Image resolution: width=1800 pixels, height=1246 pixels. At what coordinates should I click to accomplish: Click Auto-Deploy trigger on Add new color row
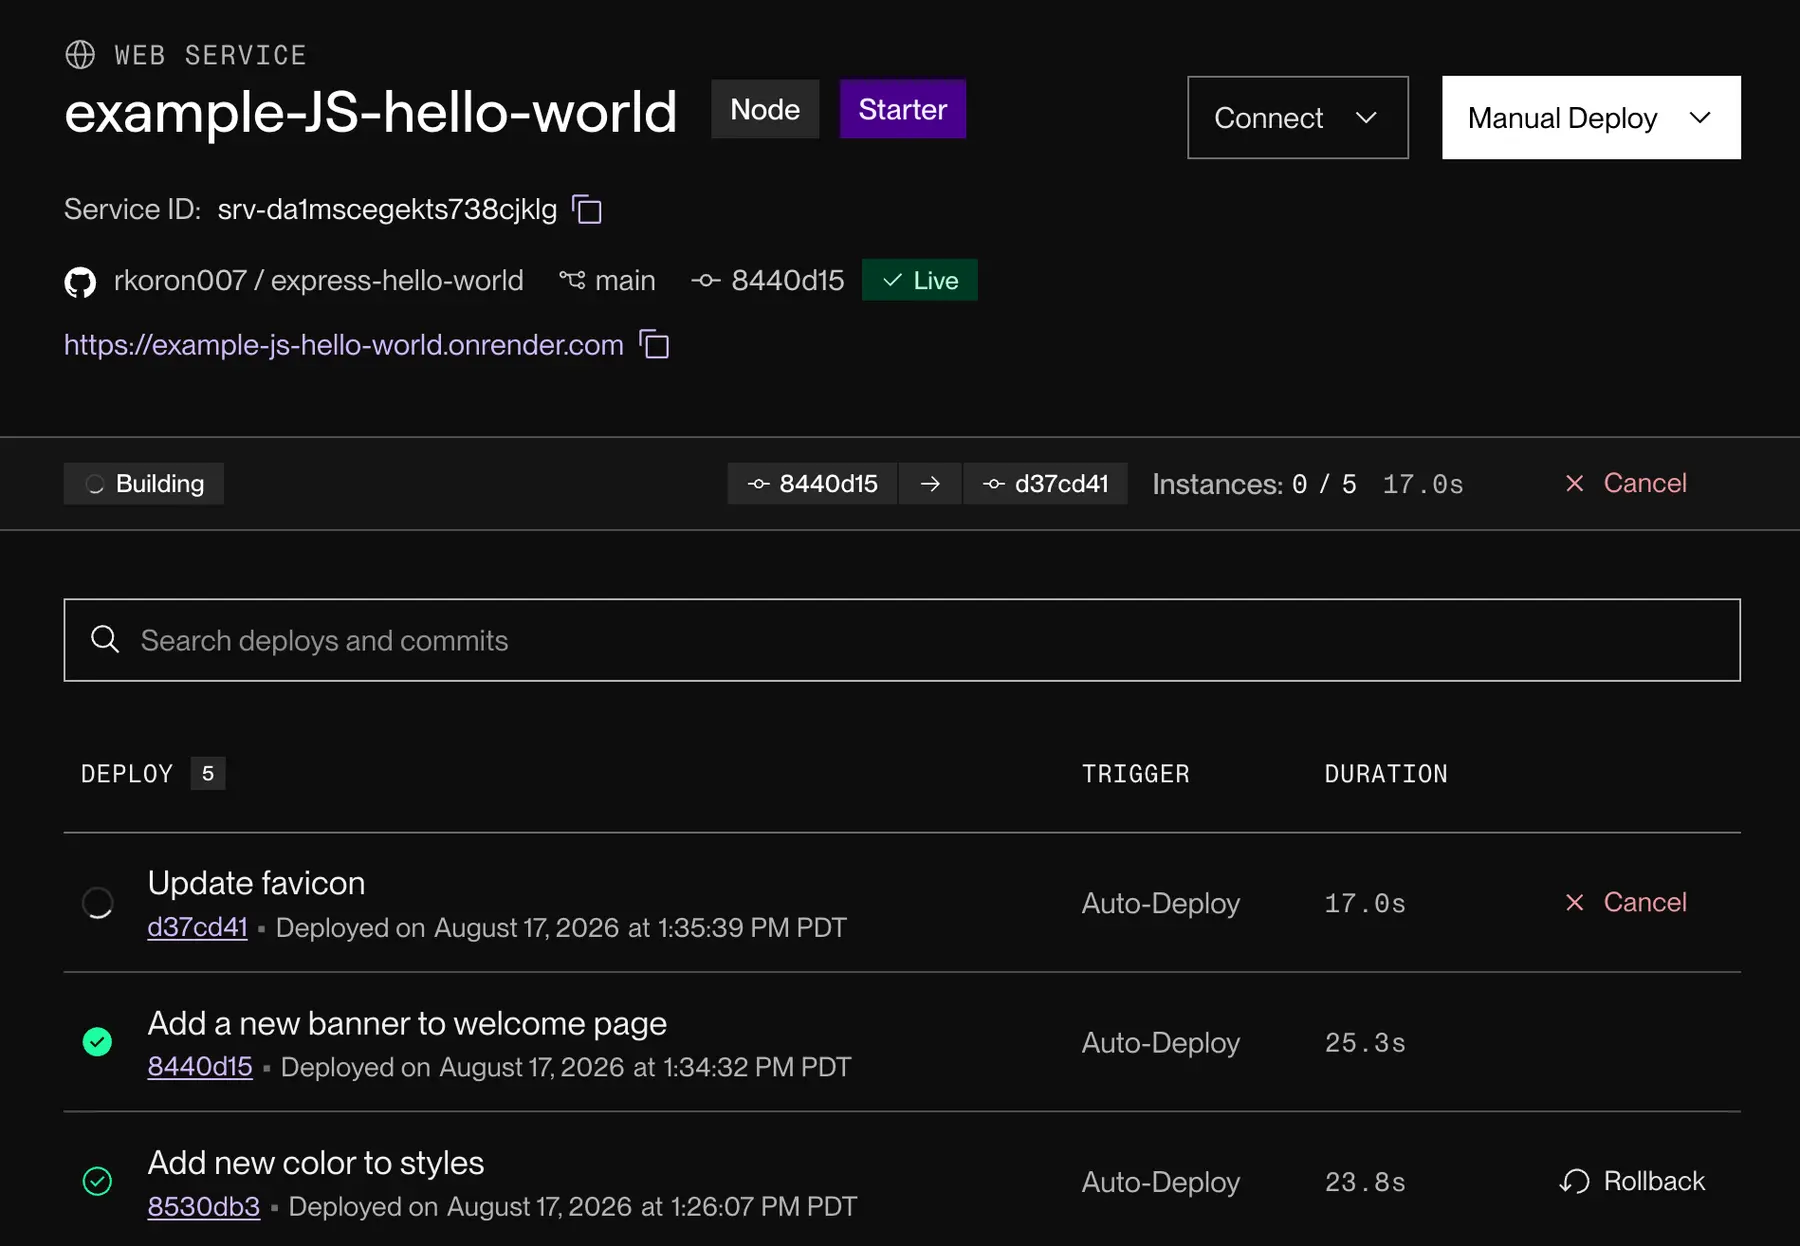(x=1161, y=1182)
